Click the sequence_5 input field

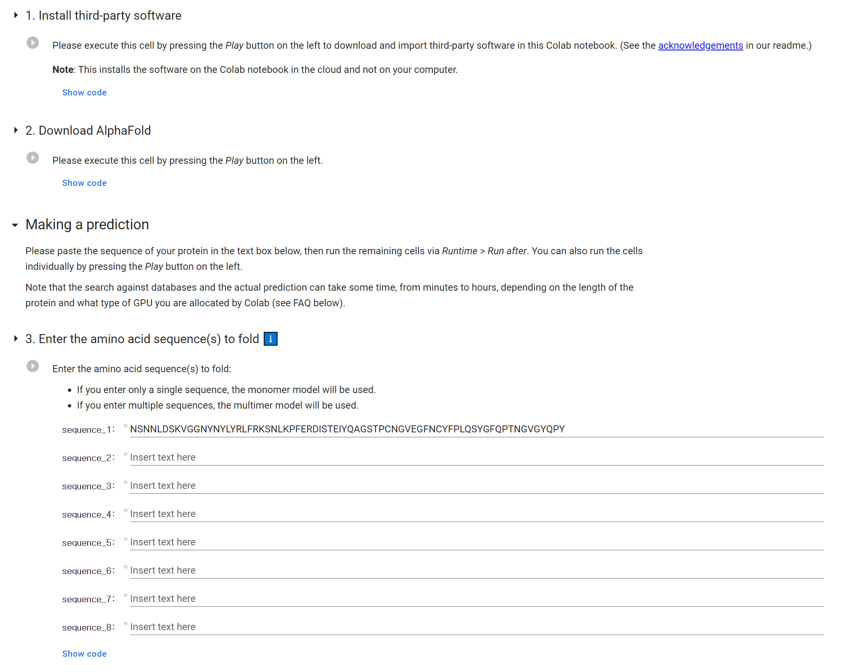[477, 542]
